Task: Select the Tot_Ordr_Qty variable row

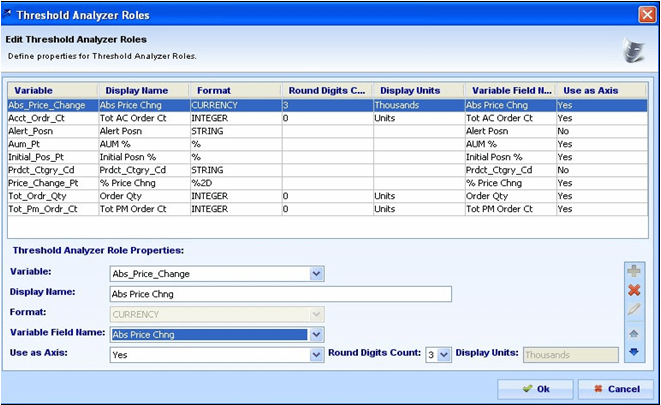Action: (328, 196)
